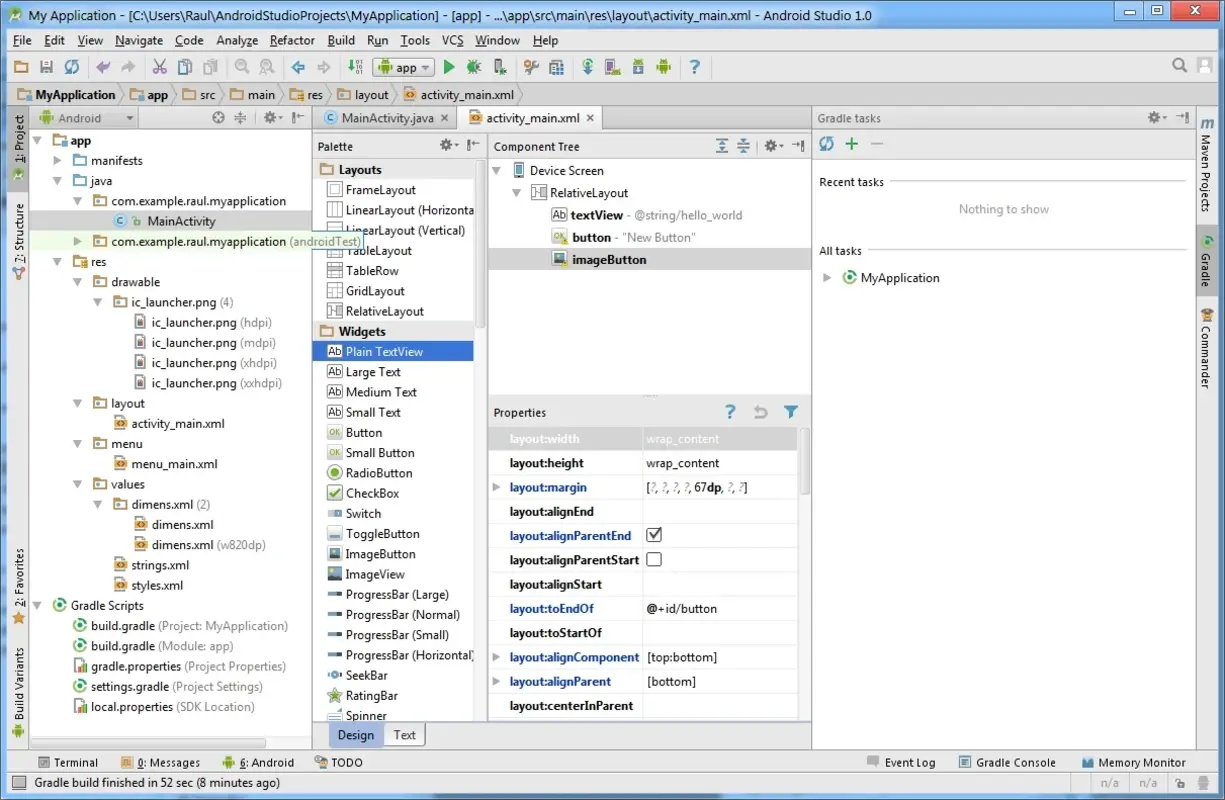Switch to the MainActivity.java tab
Screen dimensions: 1225x800
click(385, 117)
